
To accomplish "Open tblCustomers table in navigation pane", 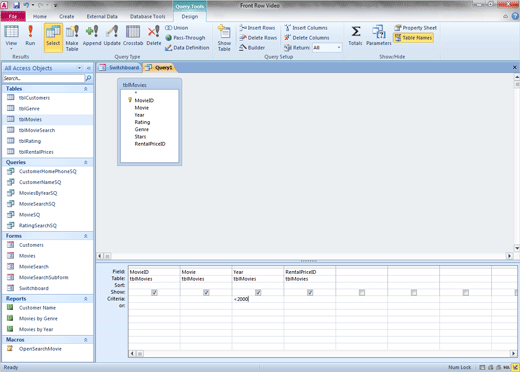I will [34, 98].
